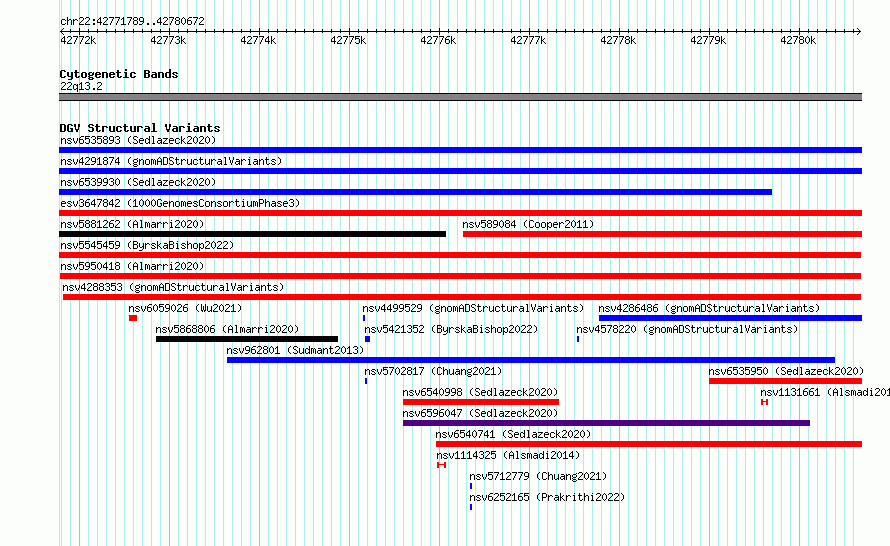This screenshot has width=890, height=546.
Task: Open nsv6596047 (Sedlazeck2020) label
Action: click(480, 413)
